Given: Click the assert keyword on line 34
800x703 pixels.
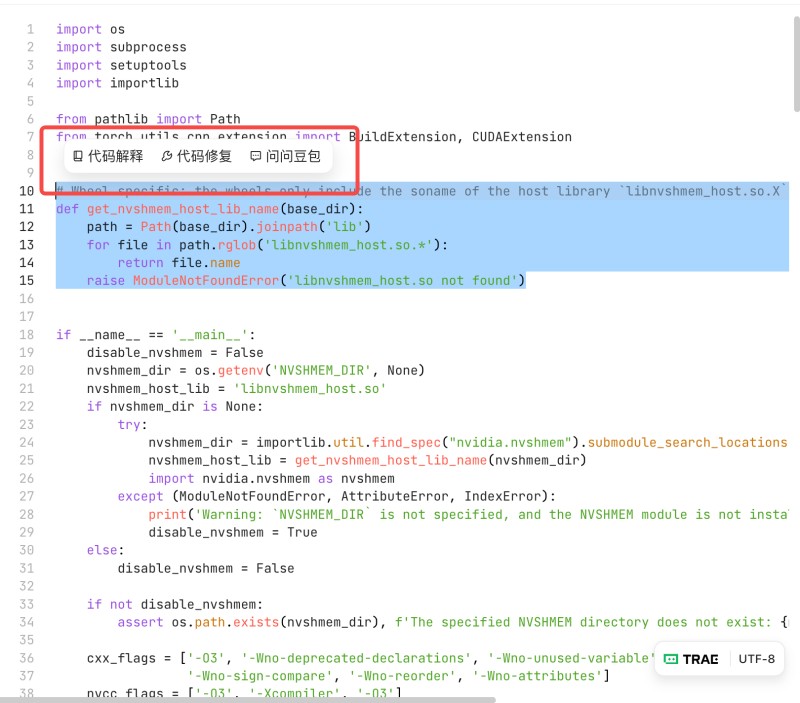Looking at the screenshot, I should tap(140, 623).
